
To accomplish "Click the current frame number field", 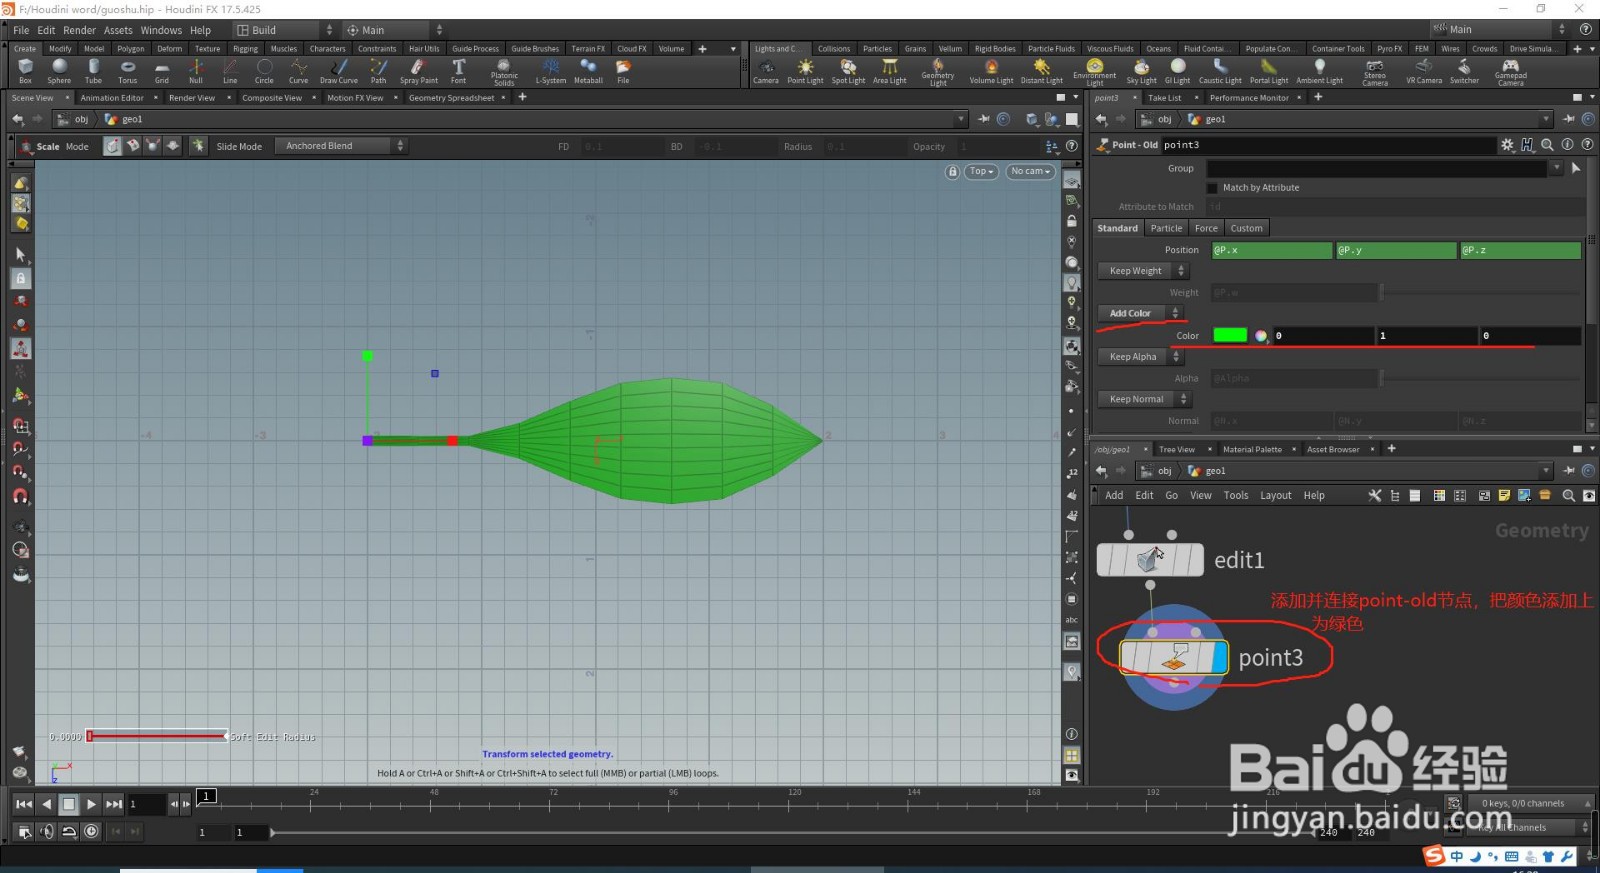I will pyautogui.click(x=146, y=804).
